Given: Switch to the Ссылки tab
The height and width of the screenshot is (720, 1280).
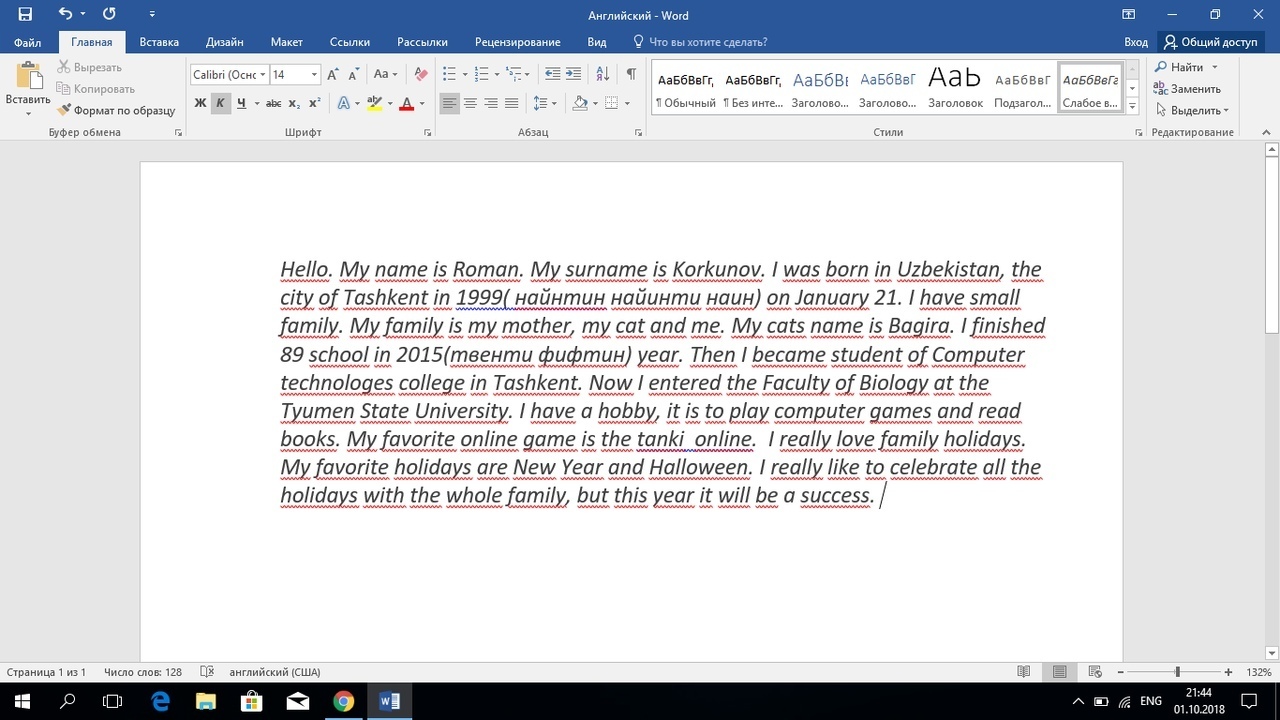Looking at the screenshot, I should (350, 42).
